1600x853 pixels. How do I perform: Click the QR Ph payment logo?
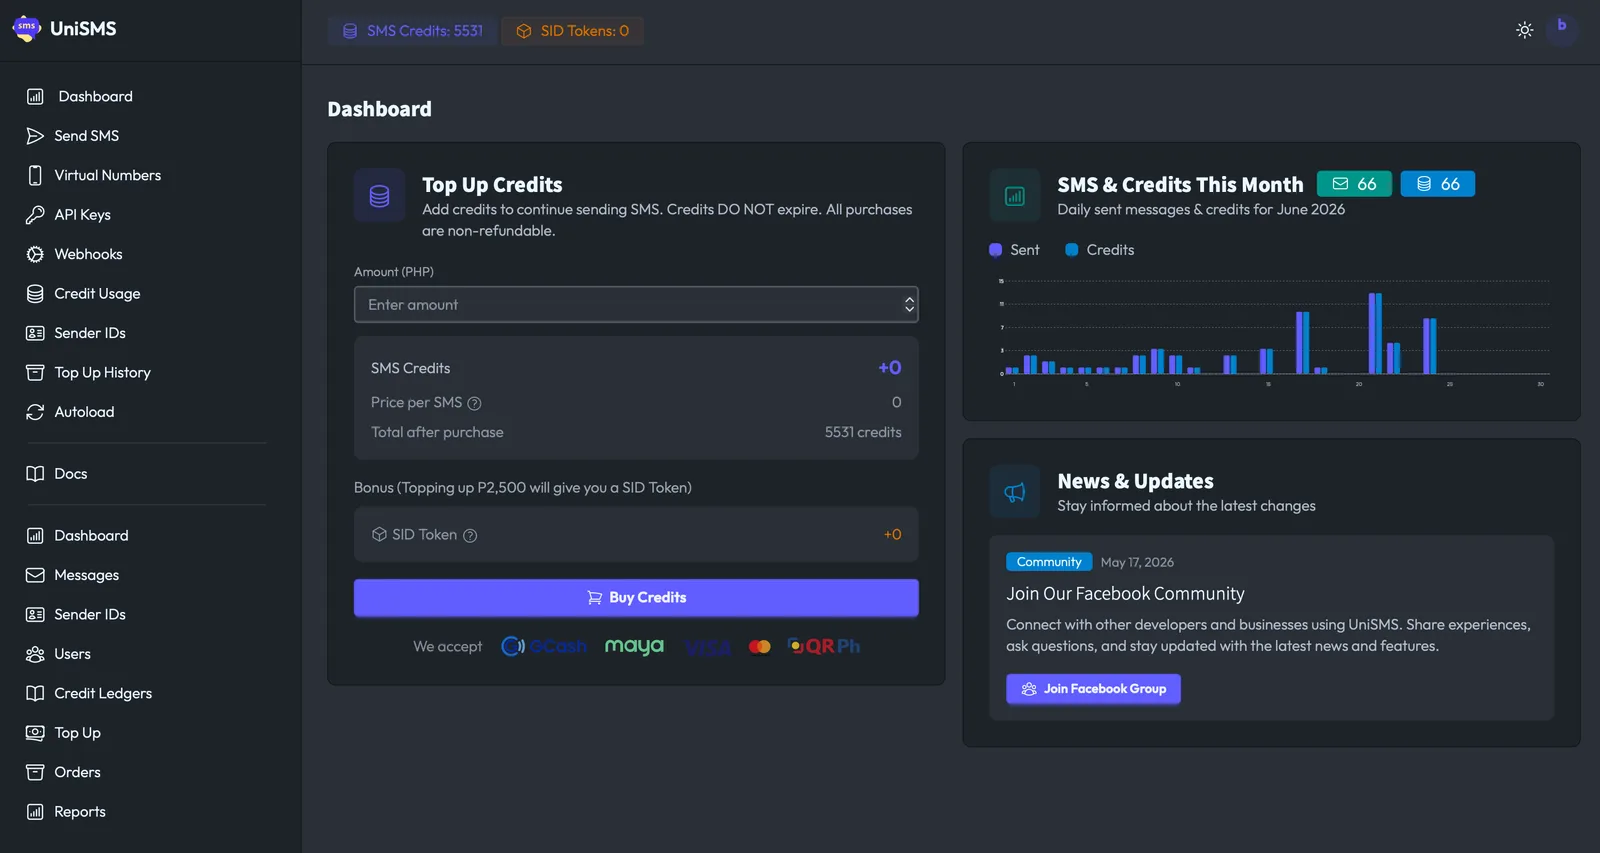824,647
